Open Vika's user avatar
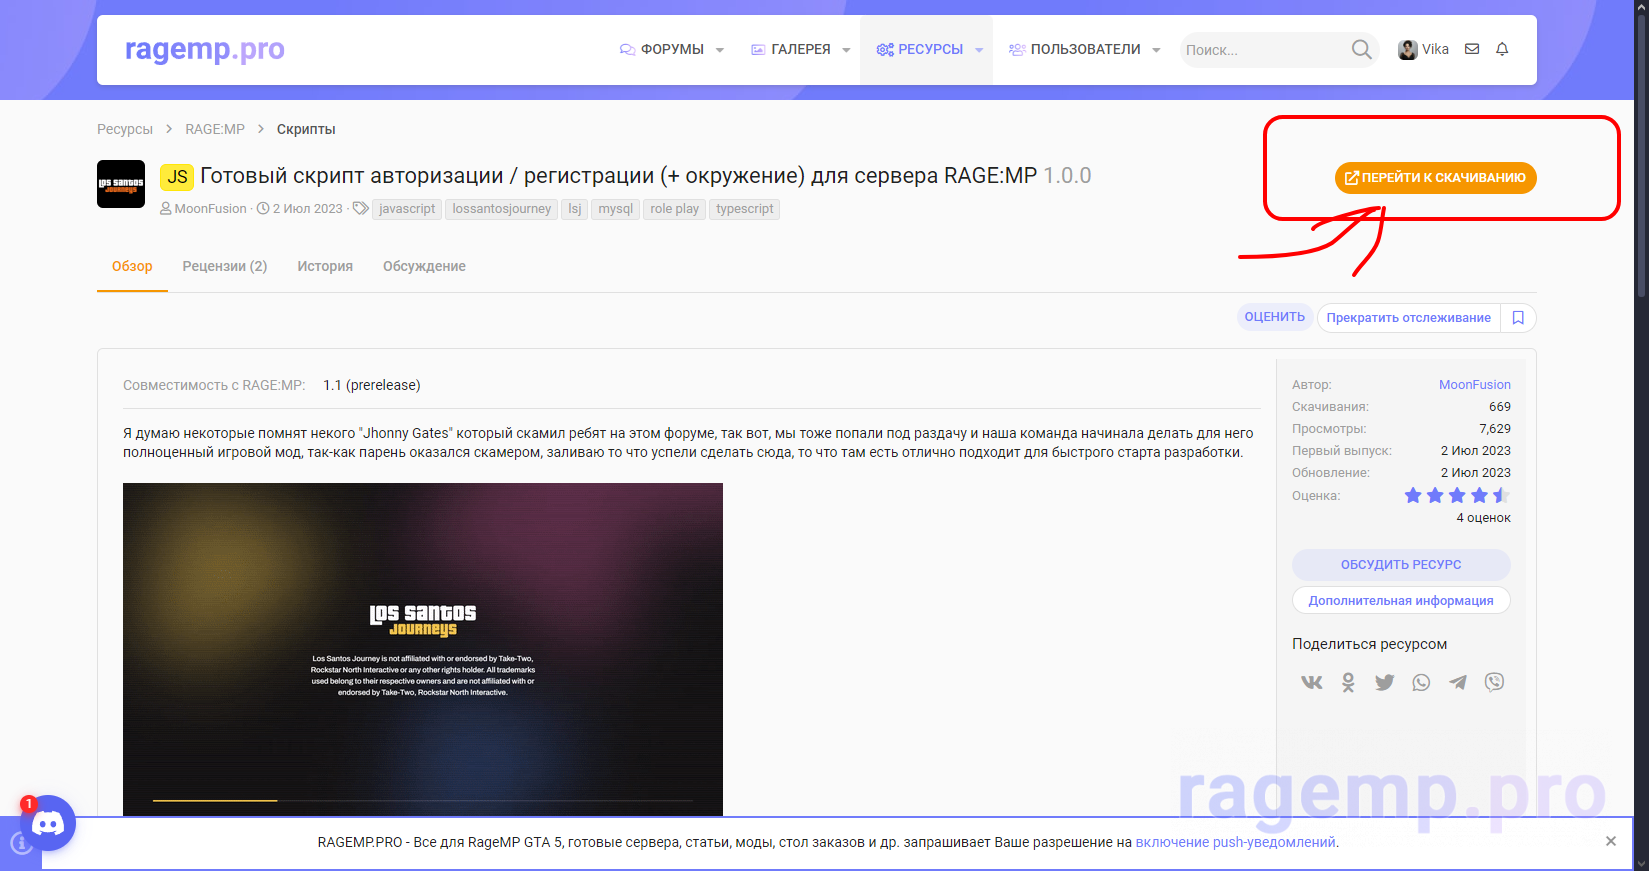 pyautogui.click(x=1408, y=50)
